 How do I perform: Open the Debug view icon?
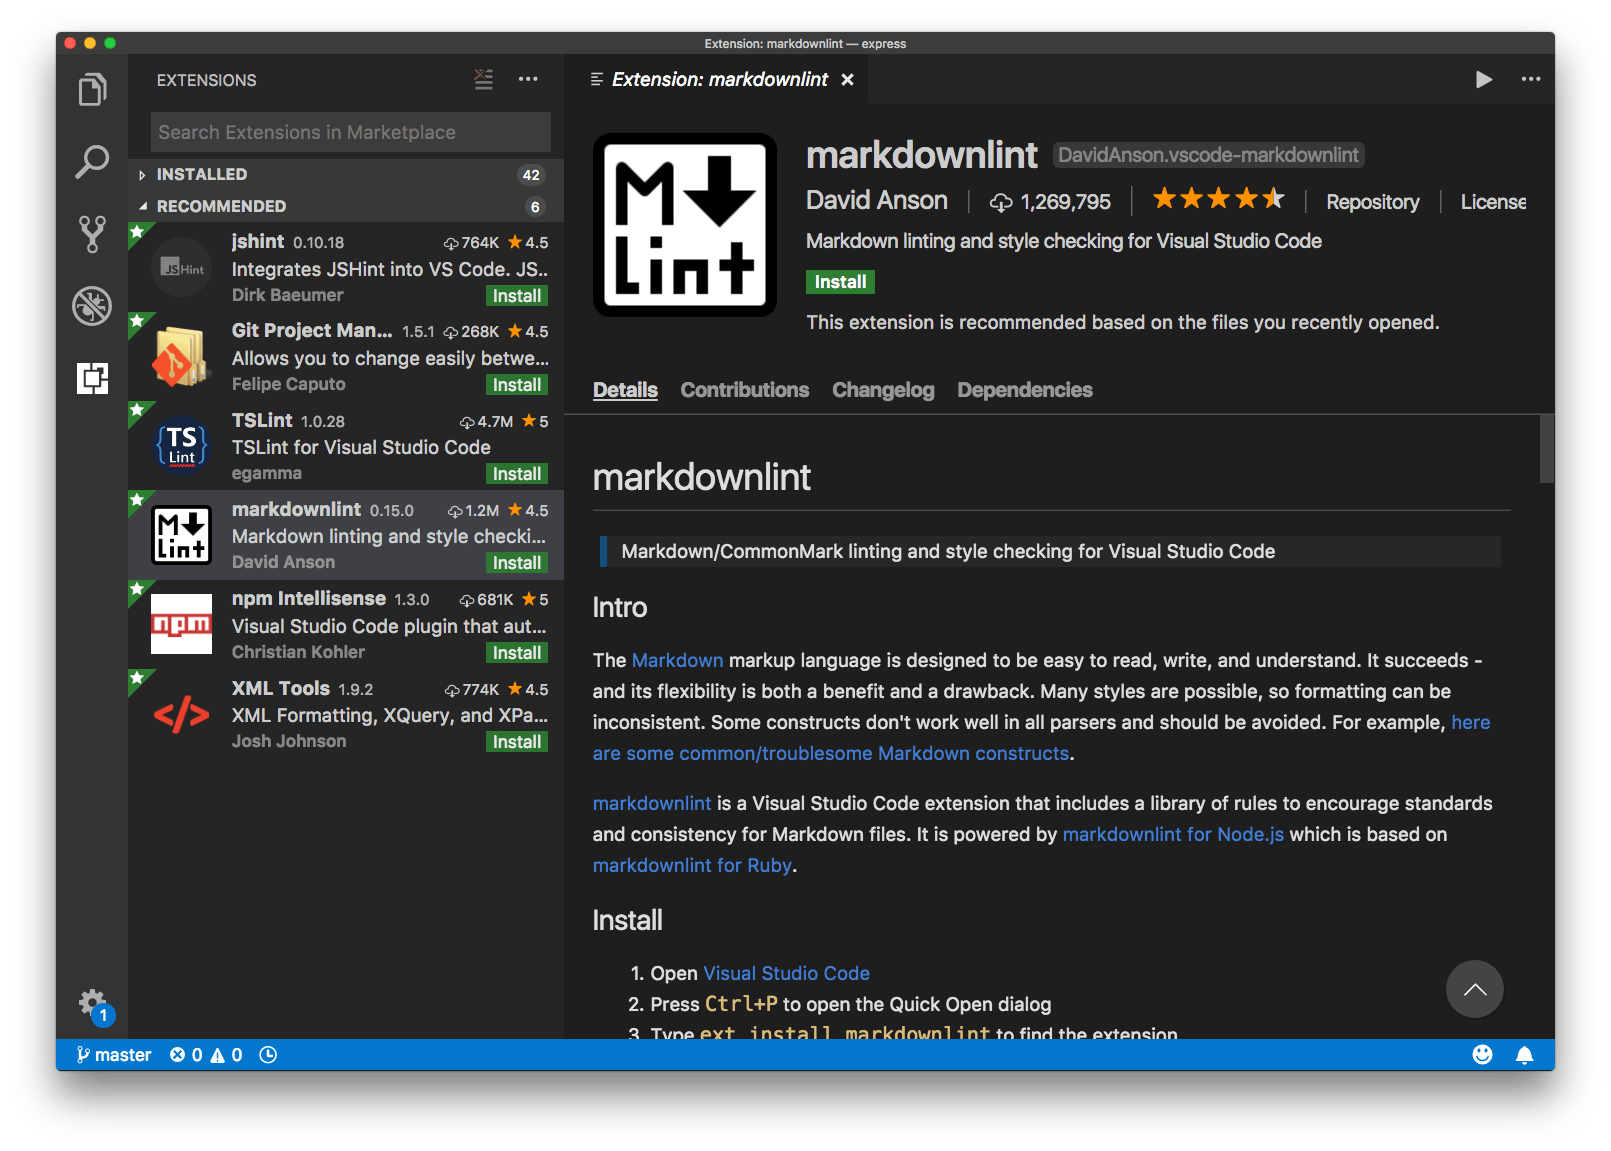(92, 306)
